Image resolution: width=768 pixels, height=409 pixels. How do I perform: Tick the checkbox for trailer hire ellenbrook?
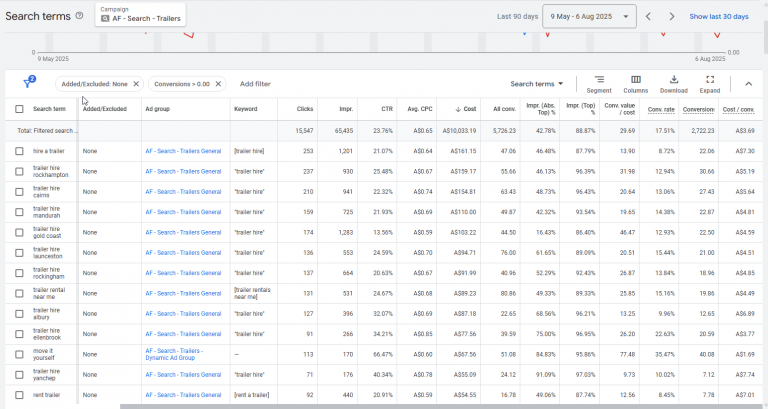pos(19,334)
